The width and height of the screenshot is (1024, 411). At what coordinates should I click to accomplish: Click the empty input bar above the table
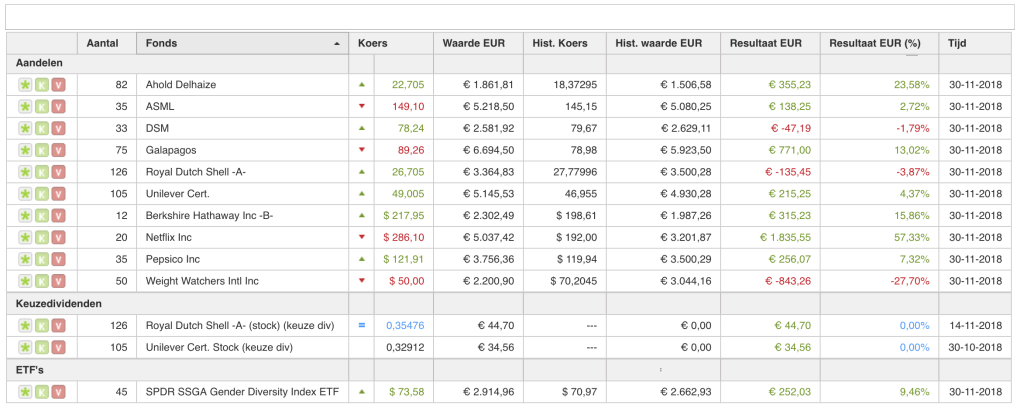click(509, 17)
